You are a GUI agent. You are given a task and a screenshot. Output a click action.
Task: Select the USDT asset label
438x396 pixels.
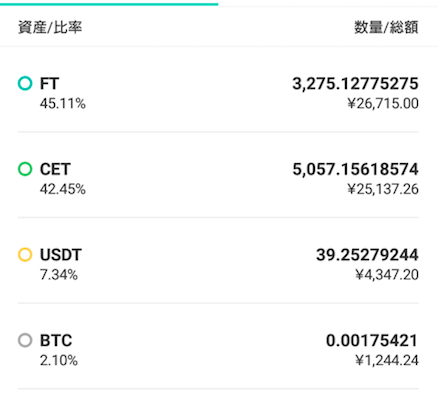click(61, 255)
